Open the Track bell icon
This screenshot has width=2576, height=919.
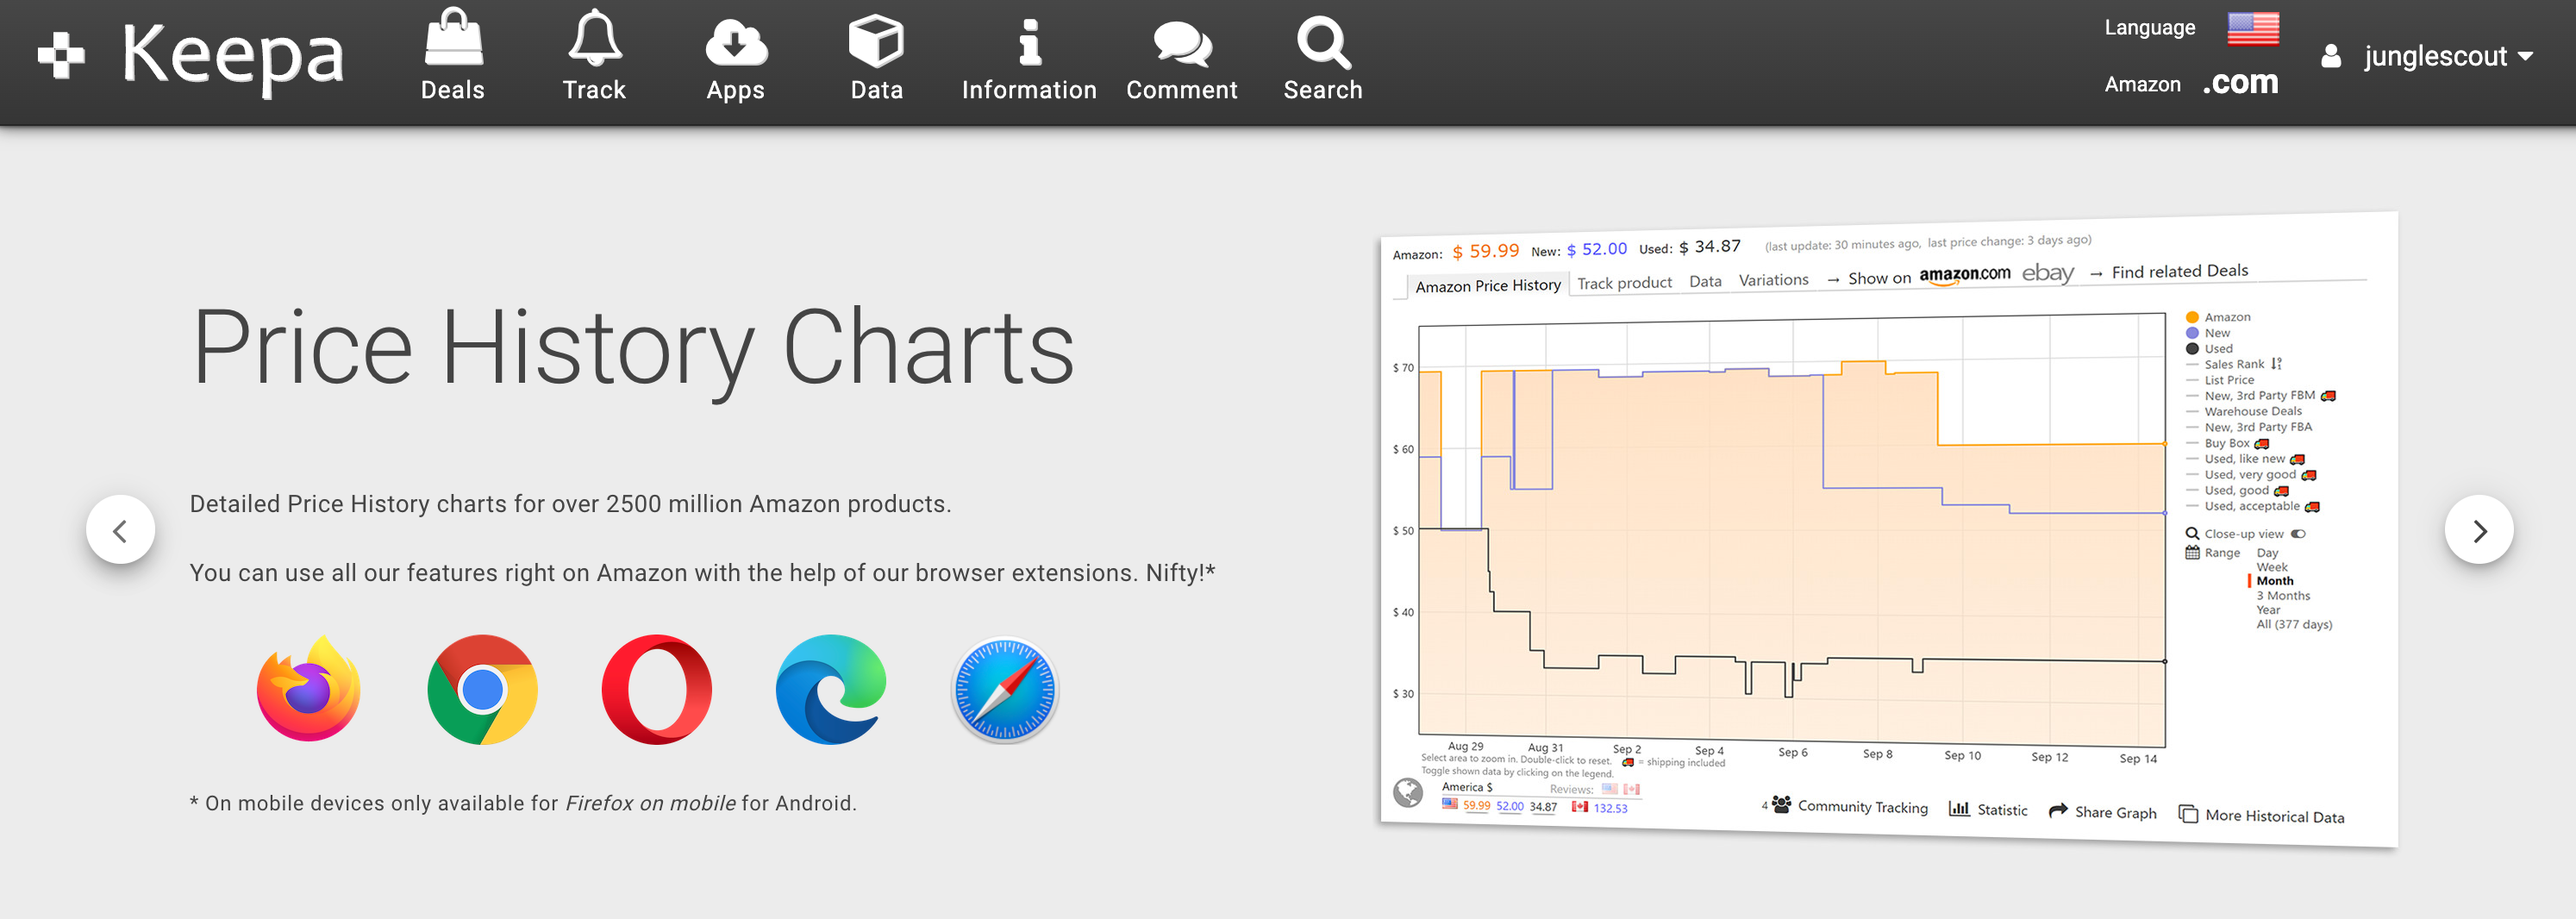594,38
